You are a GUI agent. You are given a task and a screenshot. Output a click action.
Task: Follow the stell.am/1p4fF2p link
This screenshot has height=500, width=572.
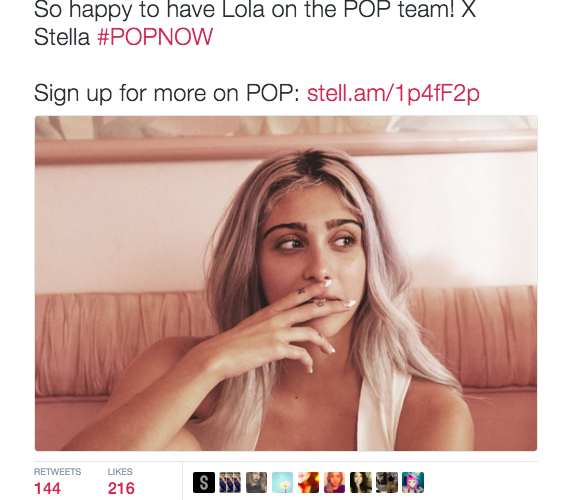(x=393, y=93)
